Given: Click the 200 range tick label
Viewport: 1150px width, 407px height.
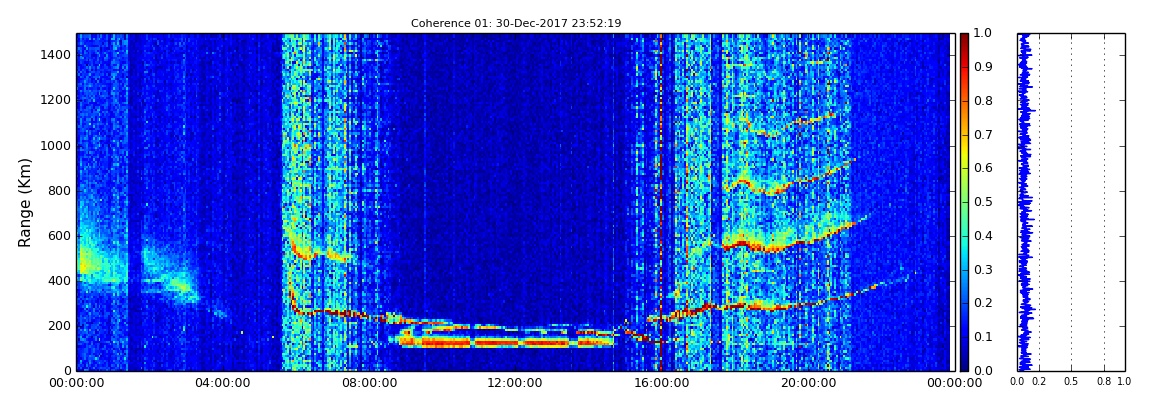Looking at the screenshot, I should pyautogui.click(x=60, y=326).
